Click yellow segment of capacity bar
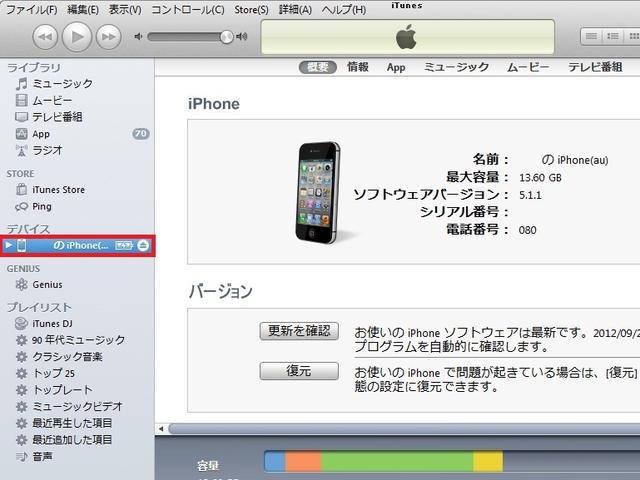The height and width of the screenshot is (480, 640). tap(488, 461)
